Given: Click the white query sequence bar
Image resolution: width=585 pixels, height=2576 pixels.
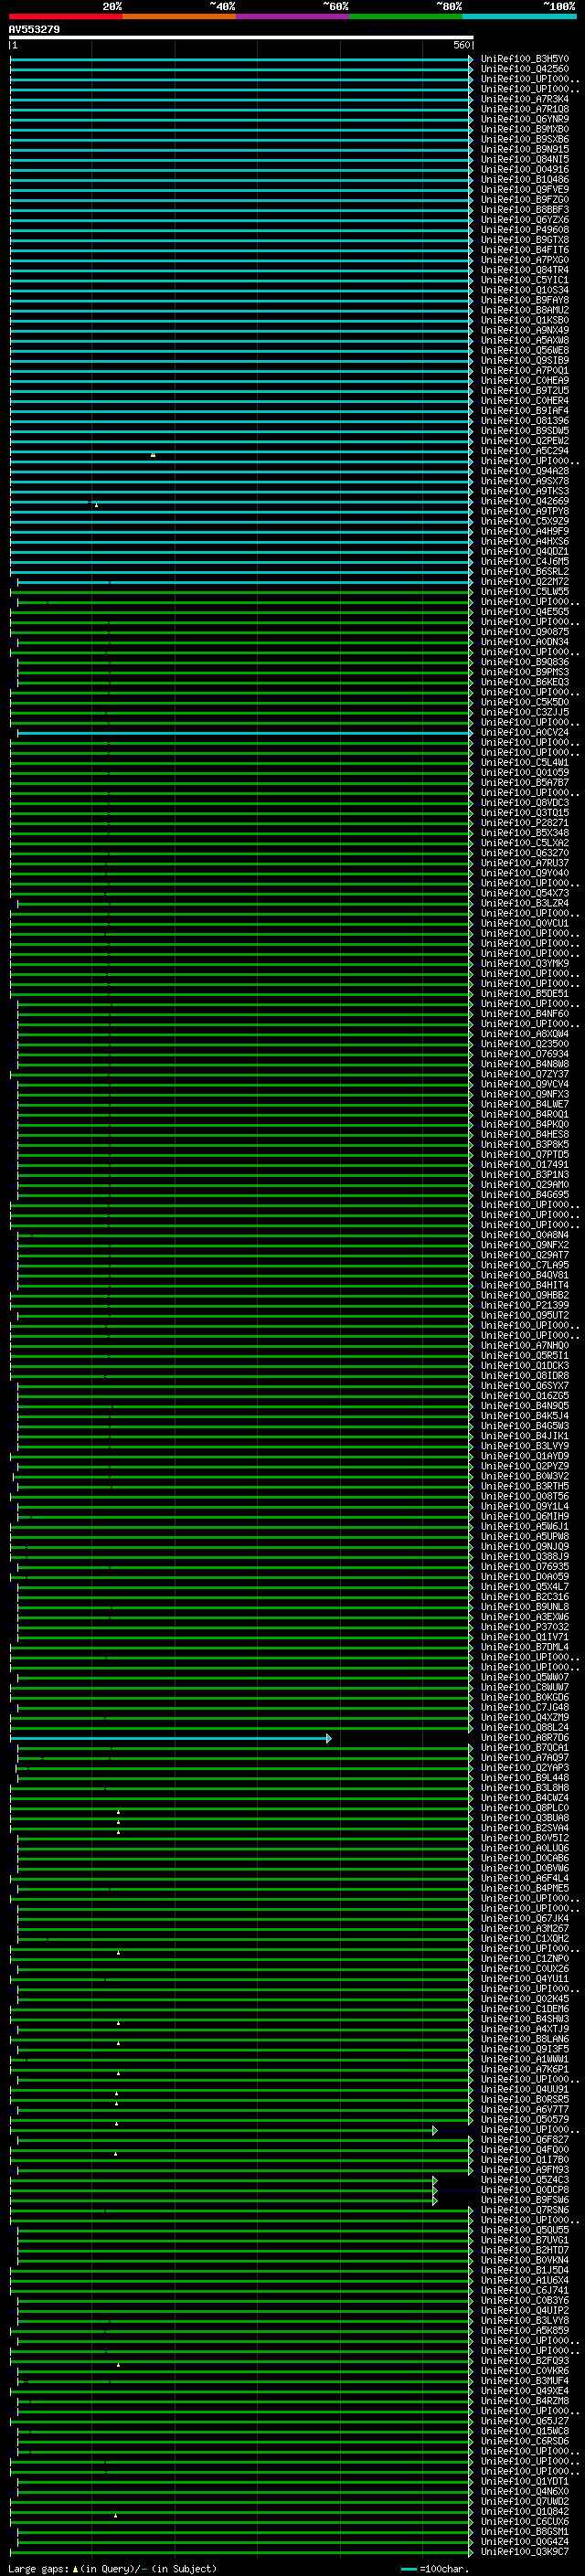Looking at the screenshot, I should [x=241, y=38].
